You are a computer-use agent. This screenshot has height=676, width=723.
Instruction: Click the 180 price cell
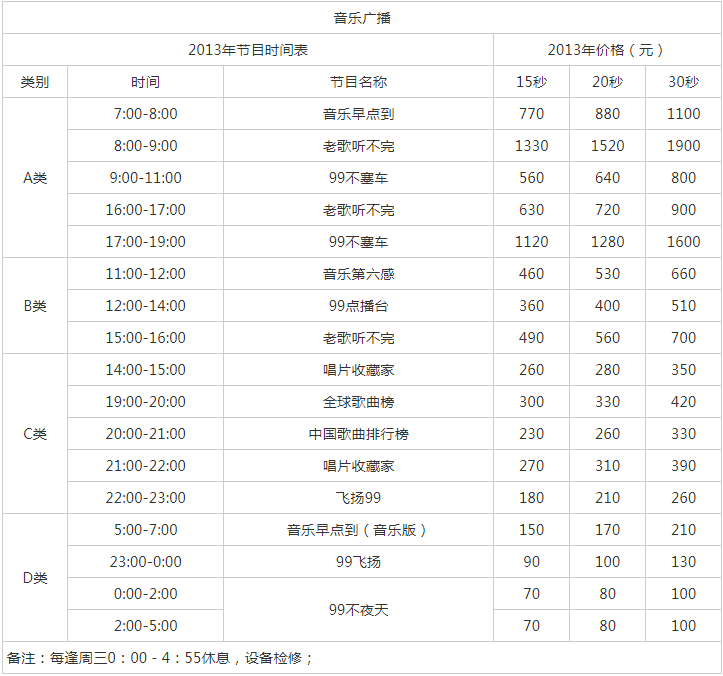(531, 498)
